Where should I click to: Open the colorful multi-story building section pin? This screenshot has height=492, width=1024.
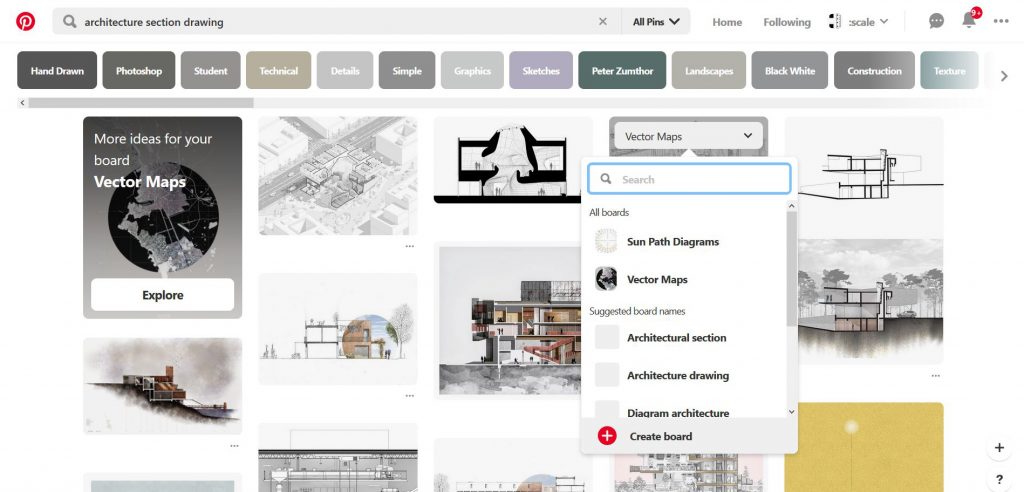(x=507, y=321)
